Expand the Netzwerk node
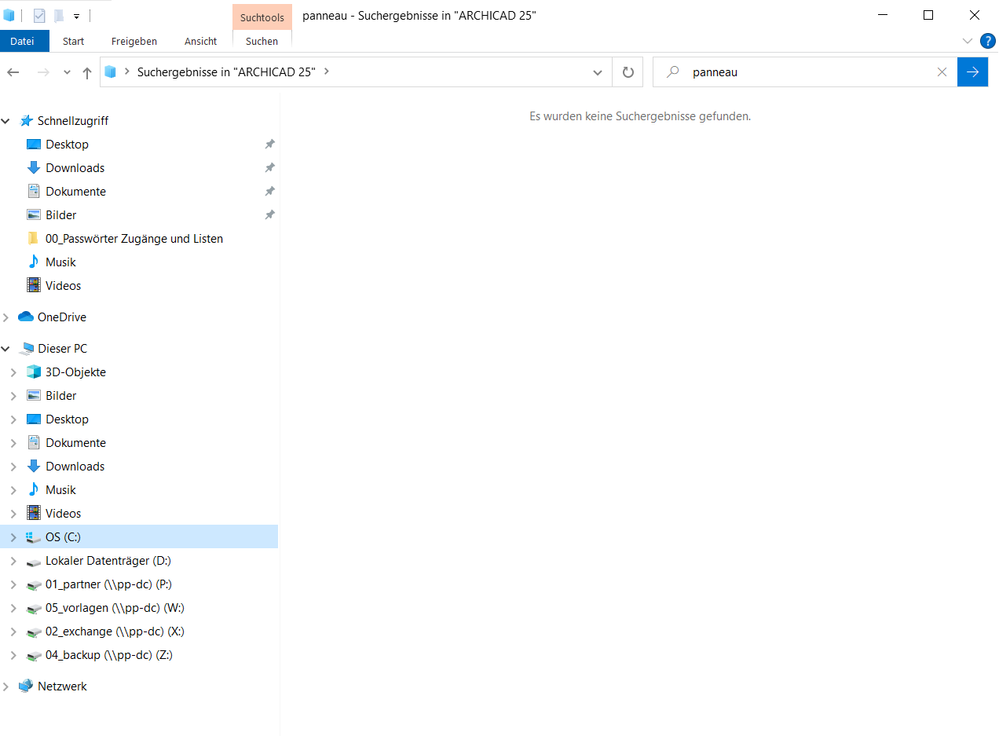Viewport: 999px width, 736px height. [6, 687]
